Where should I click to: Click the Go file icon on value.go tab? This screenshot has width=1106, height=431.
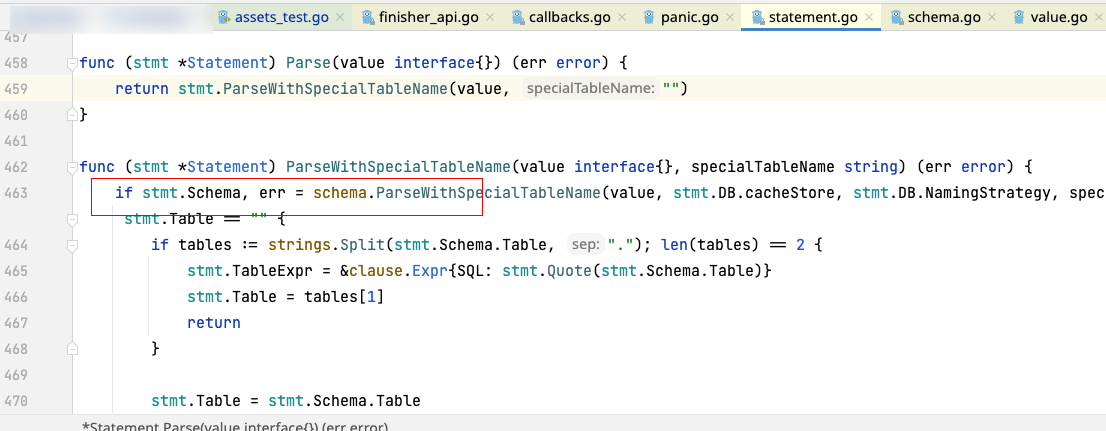coord(1021,18)
